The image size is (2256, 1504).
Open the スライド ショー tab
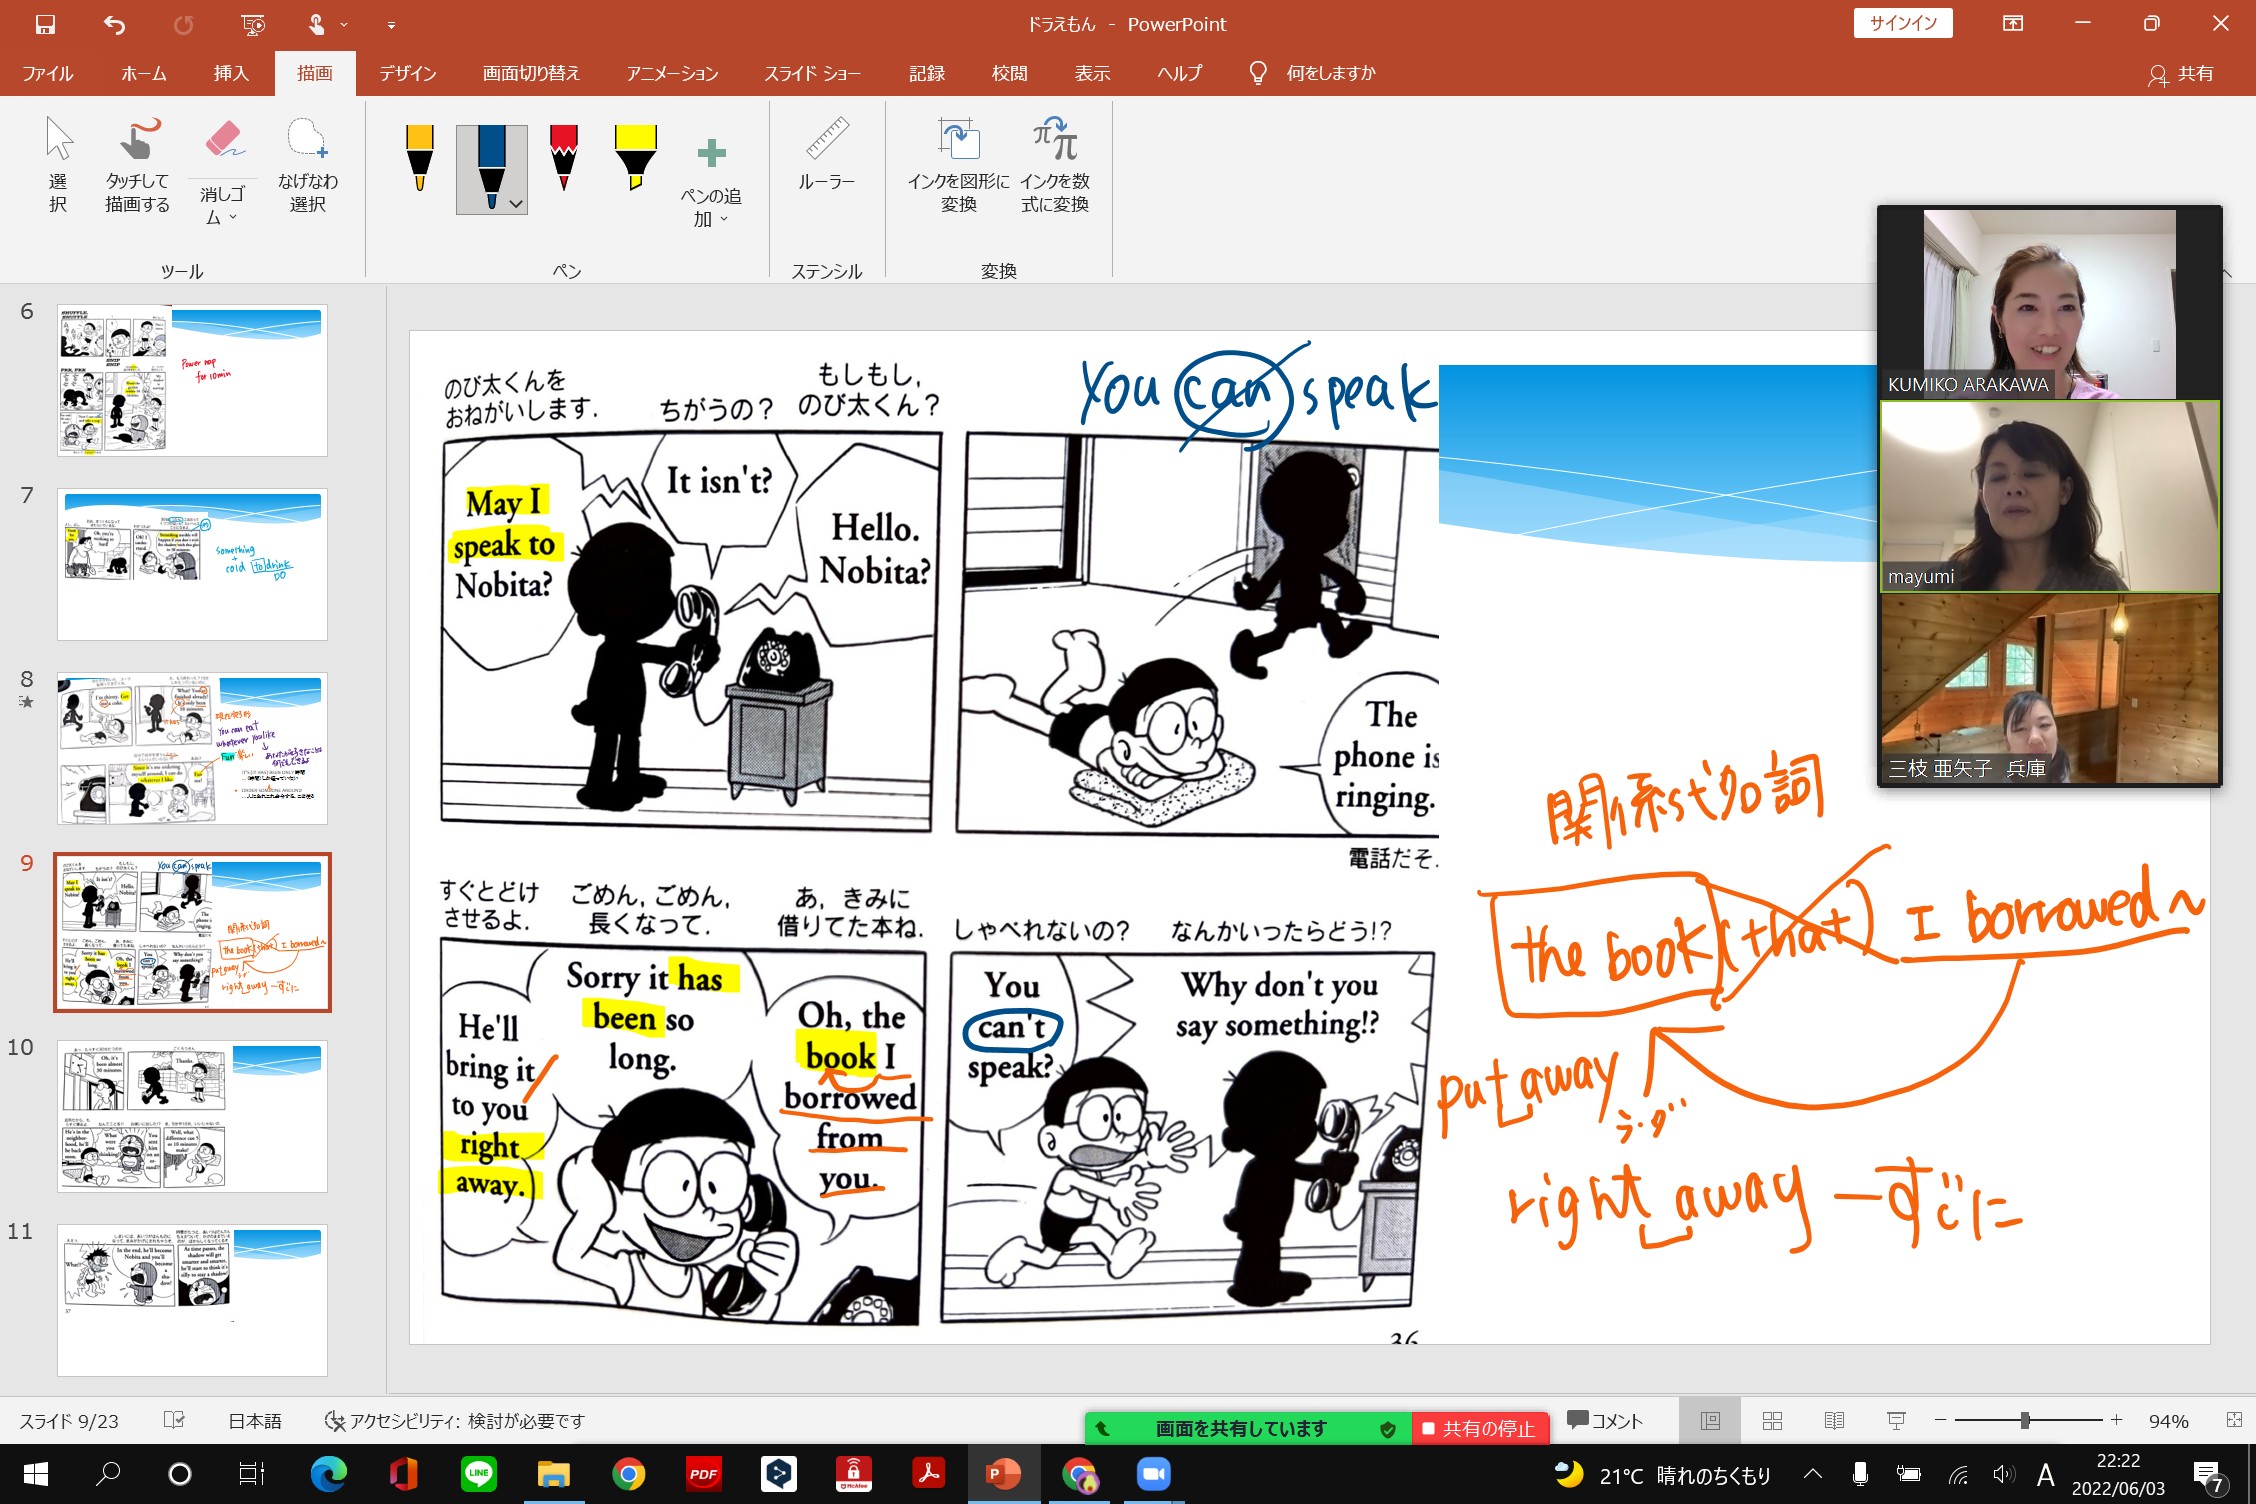[812, 73]
